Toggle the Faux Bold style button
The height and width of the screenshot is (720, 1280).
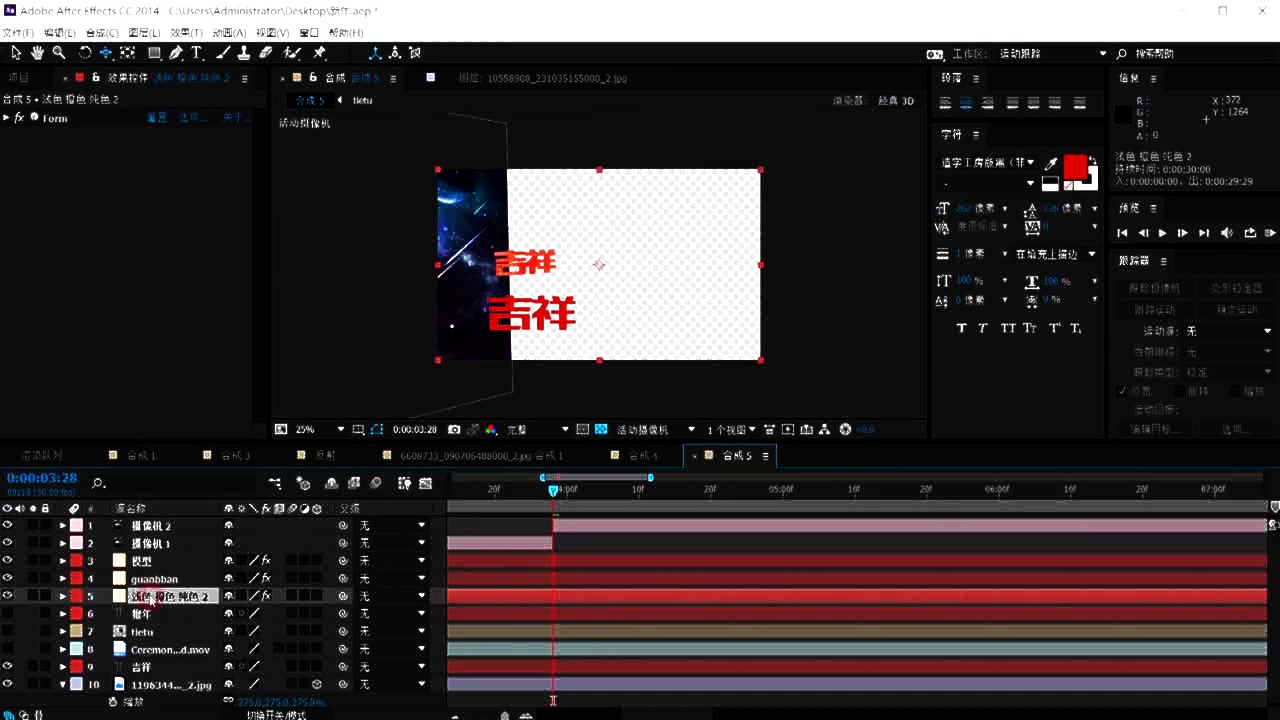pos(961,328)
